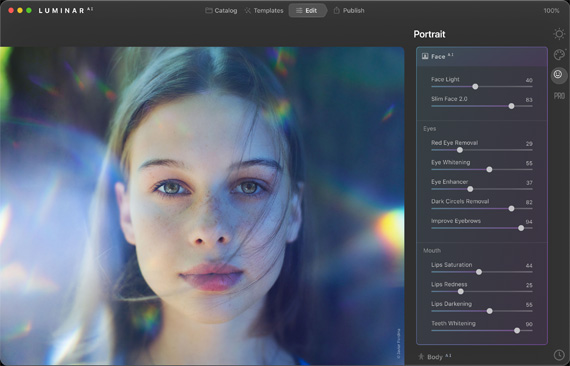The width and height of the screenshot is (570, 366).
Task: Open the Creative tools palette icon
Action: tap(559, 55)
